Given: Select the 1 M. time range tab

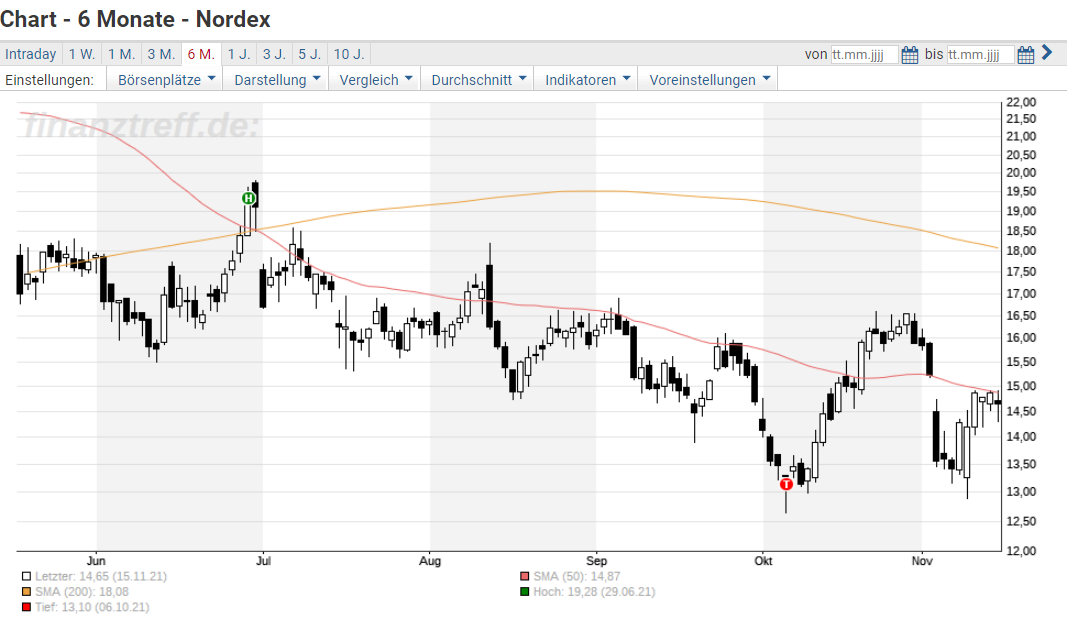Looking at the screenshot, I should coord(122,54).
